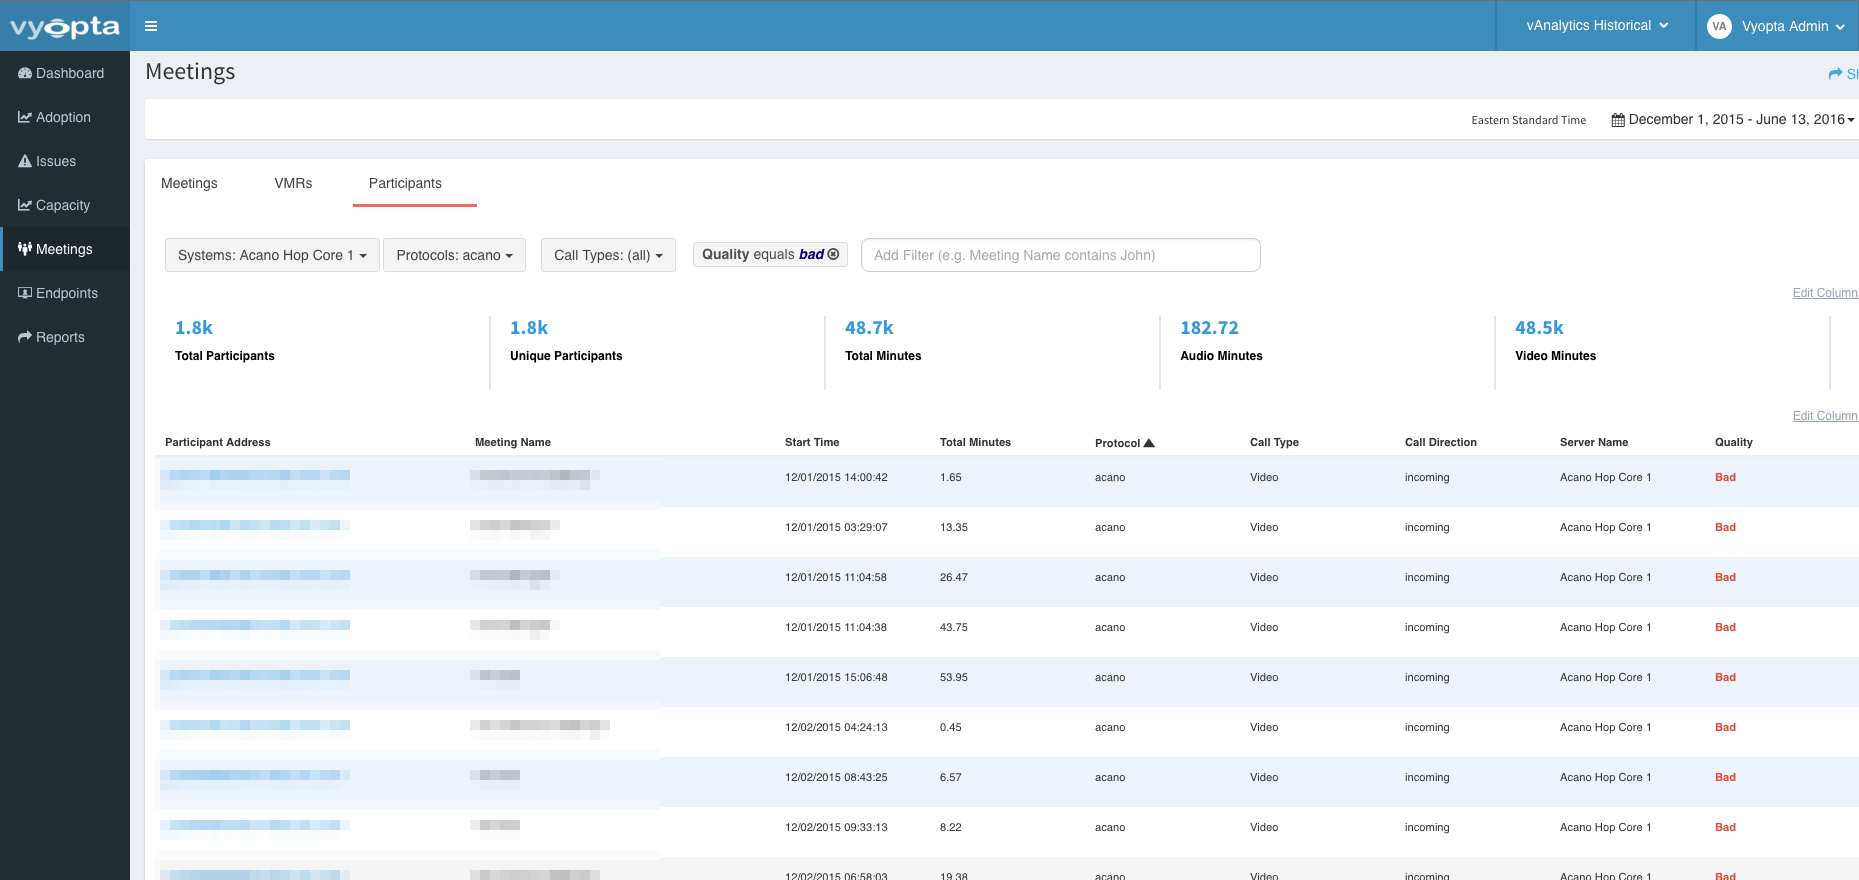Viewport: 1859px width, 880px height.
Task: Click the calendar icon beside the date range
Action: pos(1618,120)
